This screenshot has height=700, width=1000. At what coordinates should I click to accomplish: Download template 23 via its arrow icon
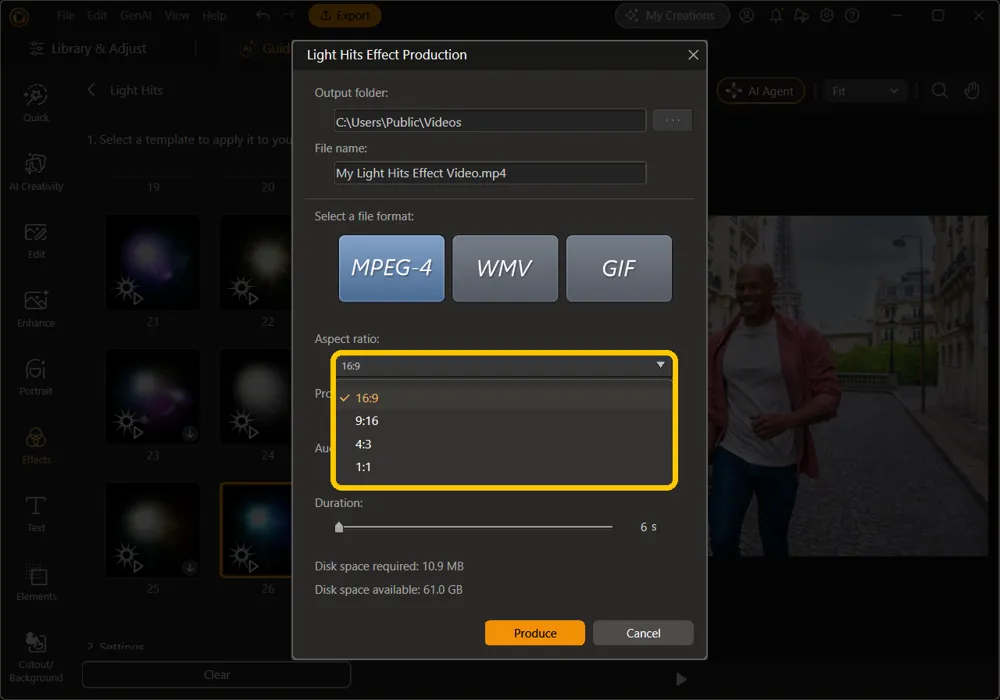click(x=189, y=434)
